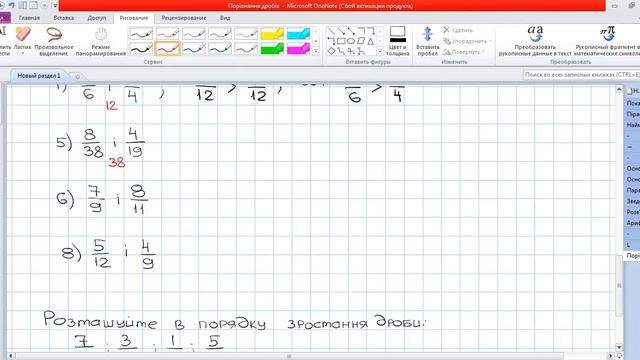The height and width of the screenshot is (360, 640).
Task: Toggle dock to desktop quick access icon
Action: coord(23,5)
